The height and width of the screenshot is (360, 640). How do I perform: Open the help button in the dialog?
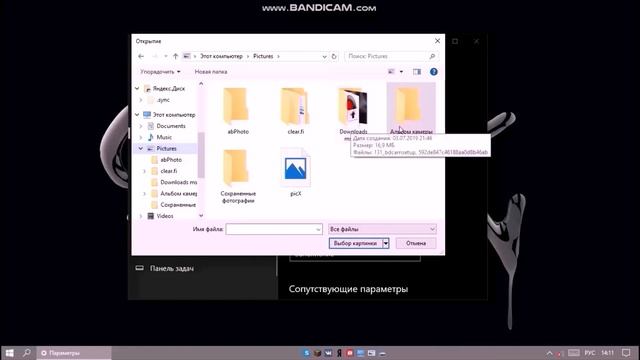(x=433, y=72)
